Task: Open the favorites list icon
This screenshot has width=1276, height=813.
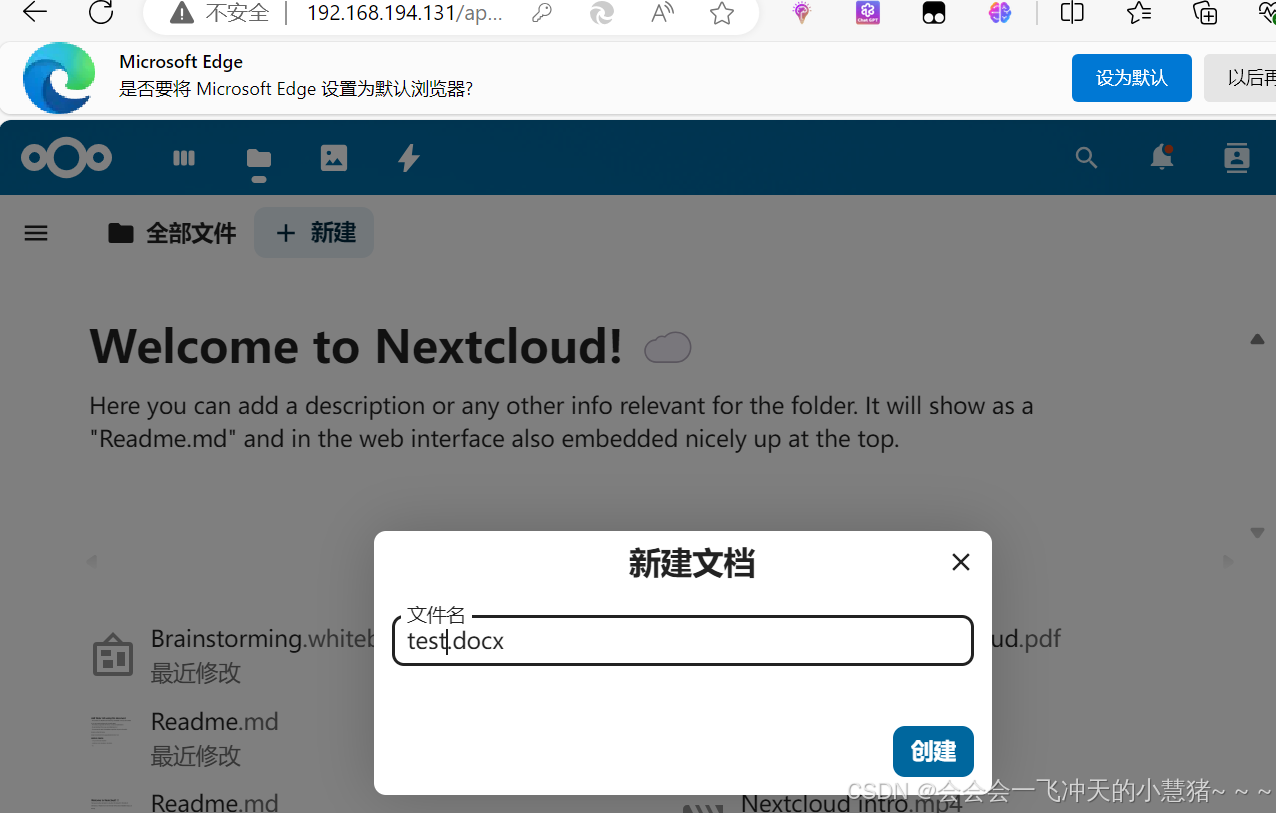Action: click(x=1139, y=13)
